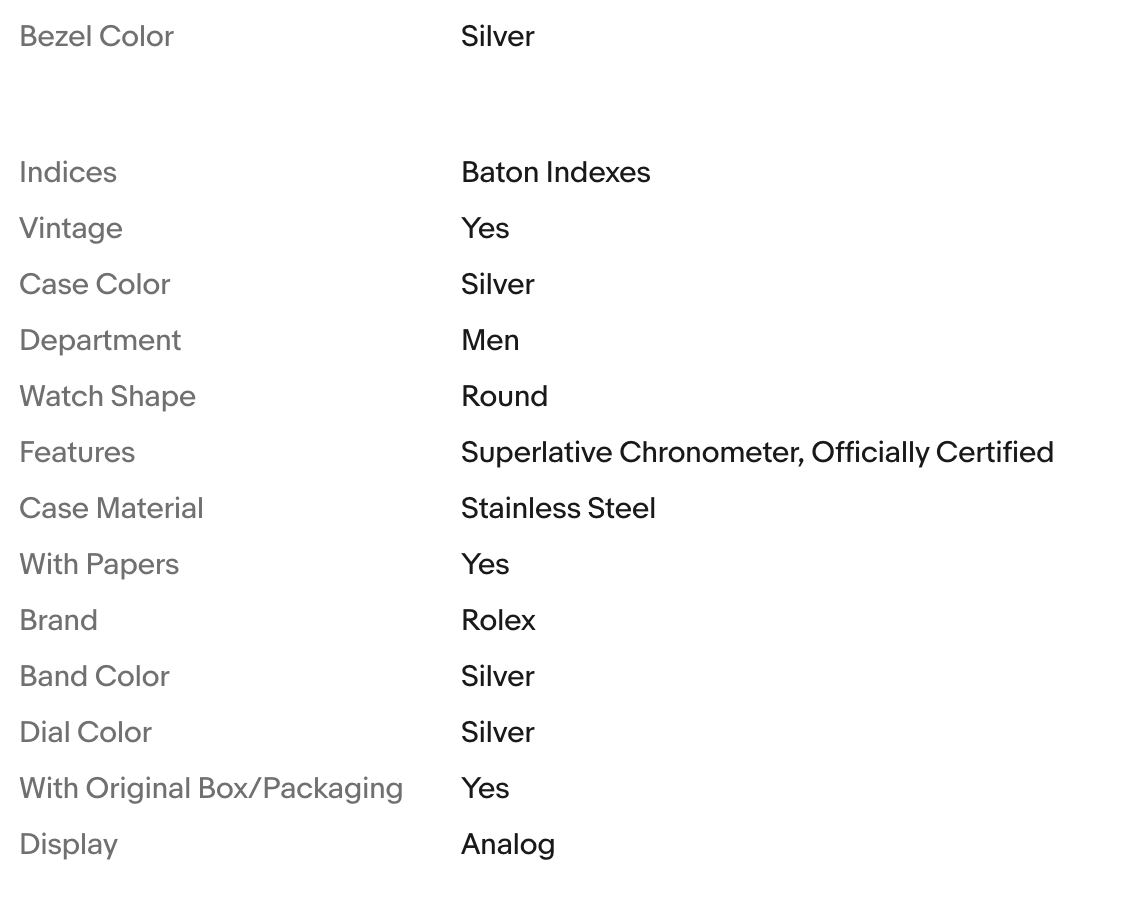This screenshot has width=1122, height=900.
Task: Click the Men value text
Action: (490, 341)
